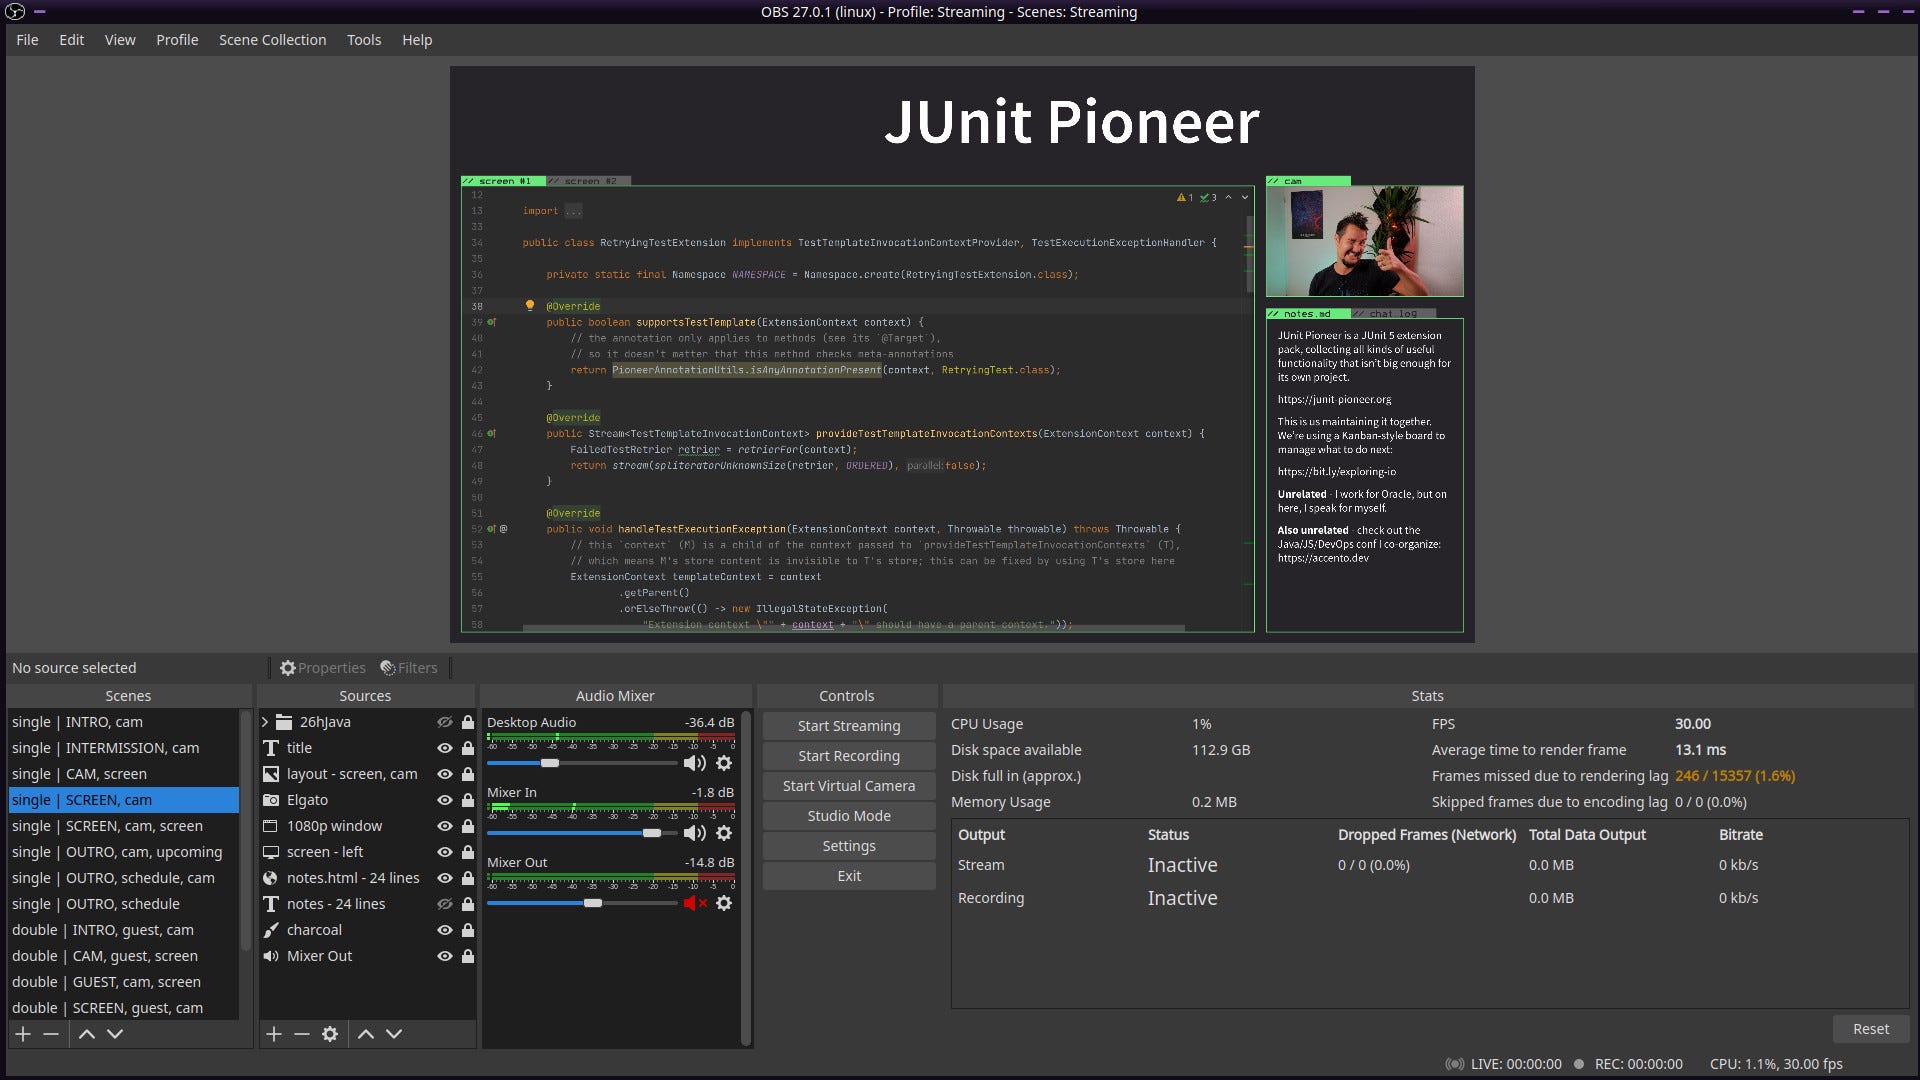Select the single | OUTRO, schedule scene
1920x1080 pixels.
pos(96,903)
